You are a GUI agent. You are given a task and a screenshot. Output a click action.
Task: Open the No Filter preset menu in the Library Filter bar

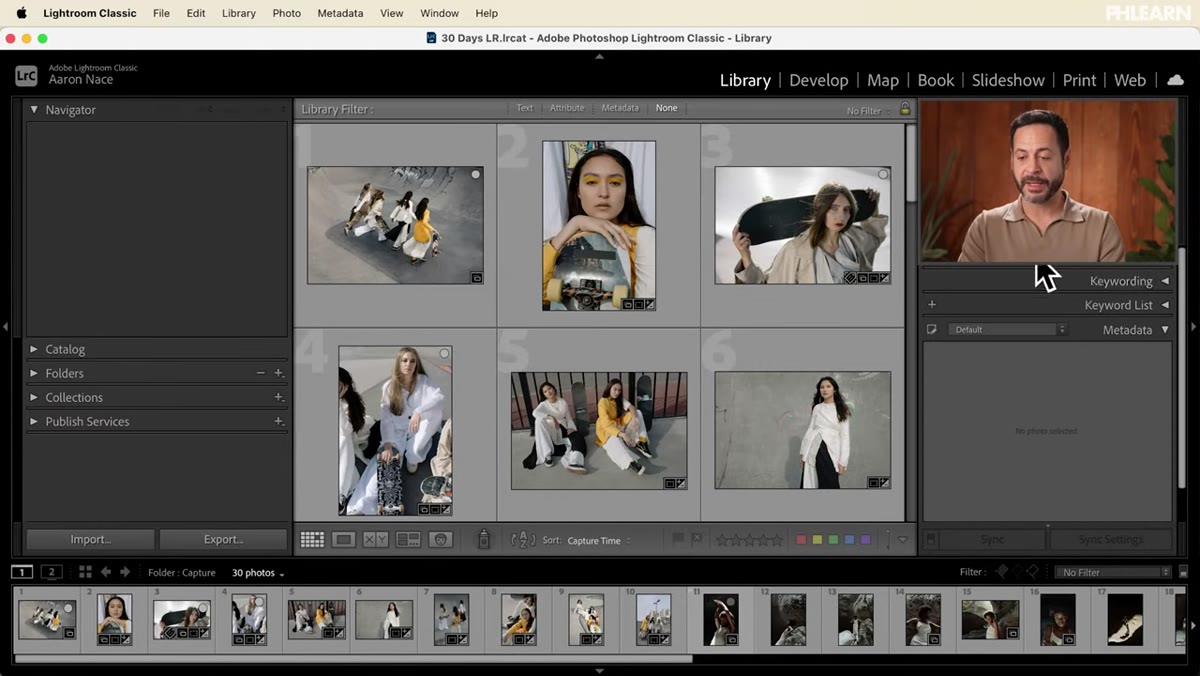coord(866,111)
